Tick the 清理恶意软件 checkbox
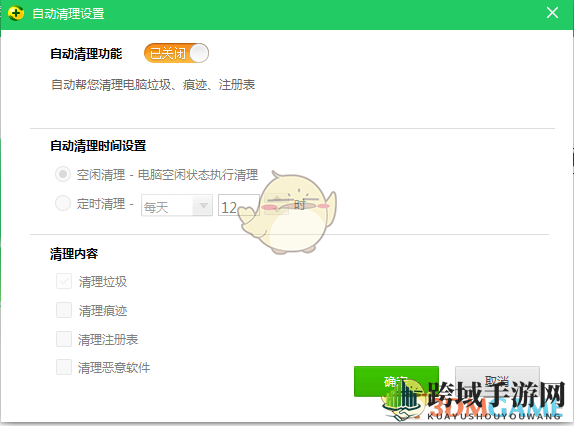574x426 pixels. pos(64,367)
